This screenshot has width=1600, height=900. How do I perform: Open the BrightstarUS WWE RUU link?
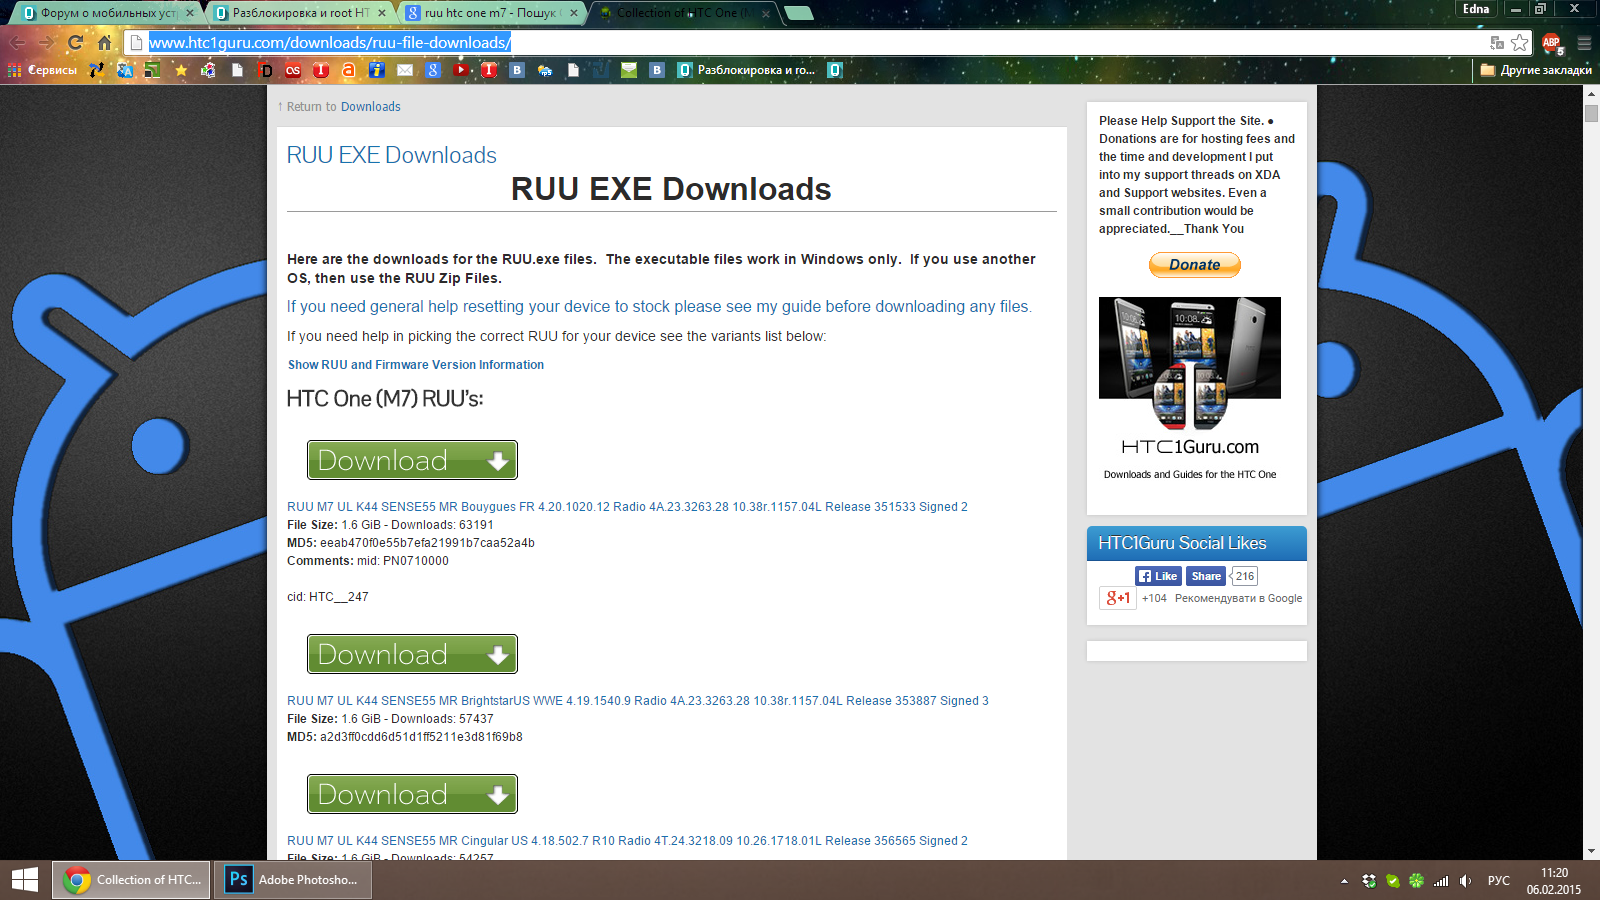pos(637,701)
